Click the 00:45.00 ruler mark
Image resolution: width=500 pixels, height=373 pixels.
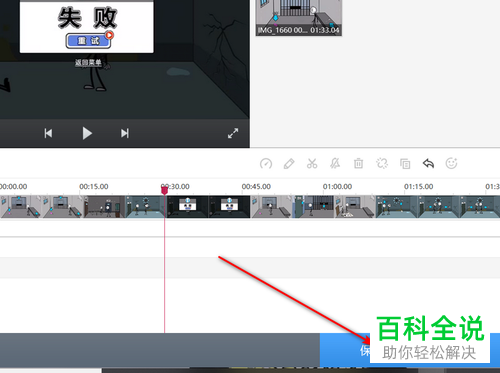coord(256,187)
